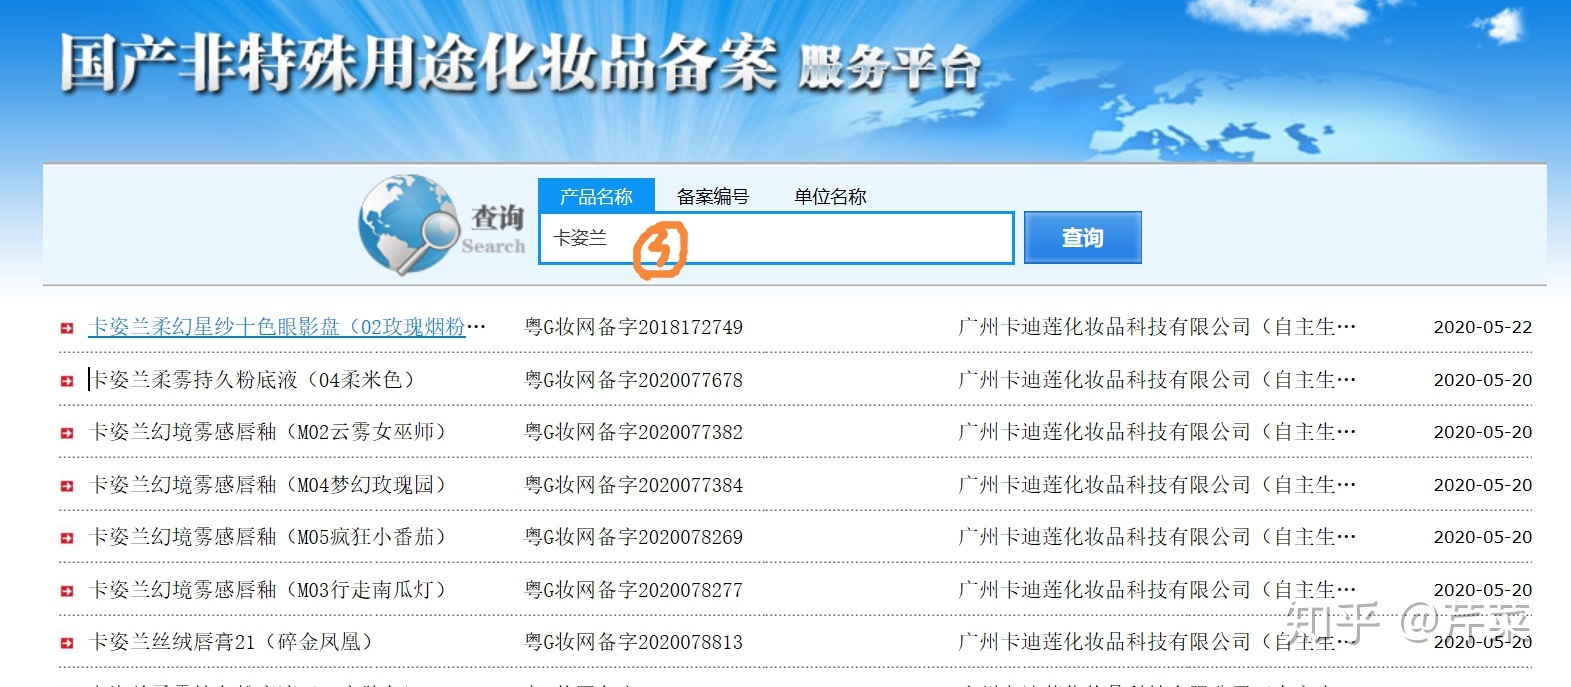Click record number 粤G妆网备字2020077384
Image resolution: width=1571 pixels, height=687 pixels.
634,485
